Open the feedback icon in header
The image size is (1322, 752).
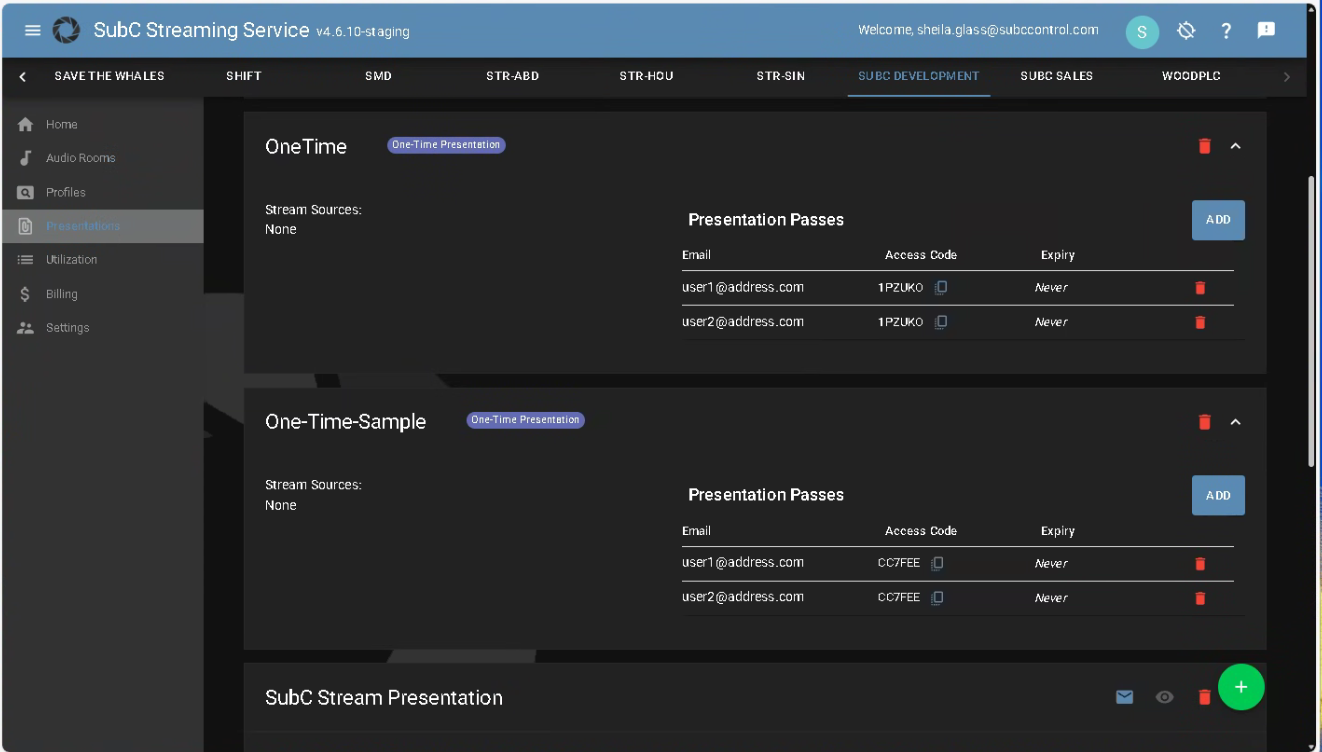pyautogui.click(x=1266, y=31)
